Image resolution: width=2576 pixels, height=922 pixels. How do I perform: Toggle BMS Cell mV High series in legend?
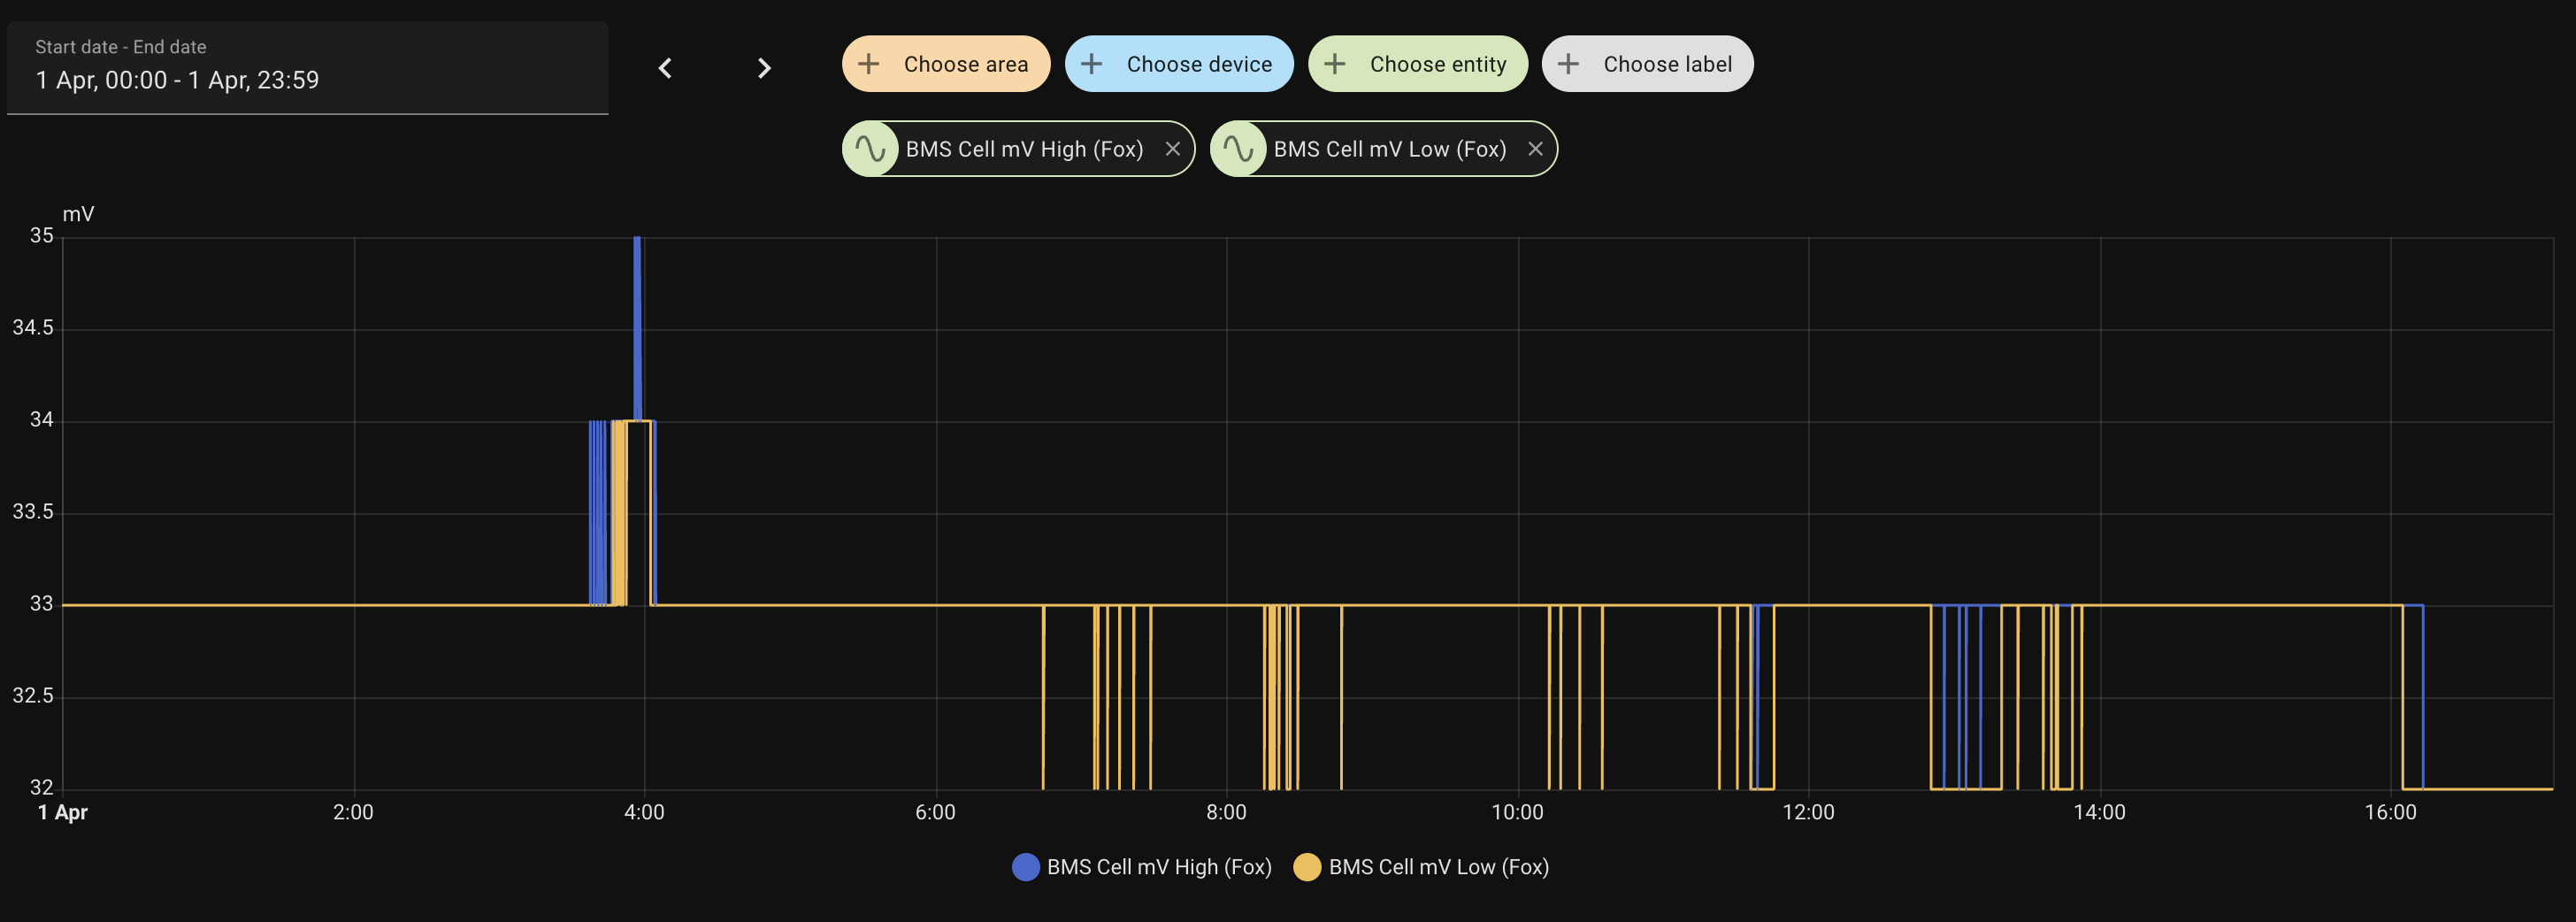click(x=1158, y=867)
